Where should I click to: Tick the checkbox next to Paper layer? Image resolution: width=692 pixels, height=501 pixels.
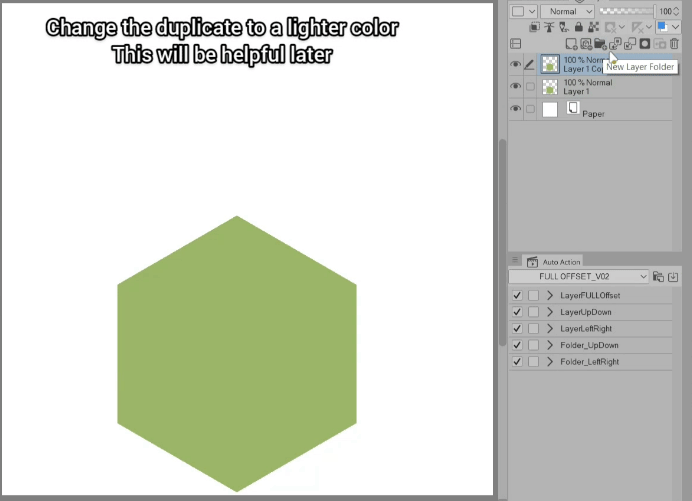pyautogui.click(x=530, y=109)
